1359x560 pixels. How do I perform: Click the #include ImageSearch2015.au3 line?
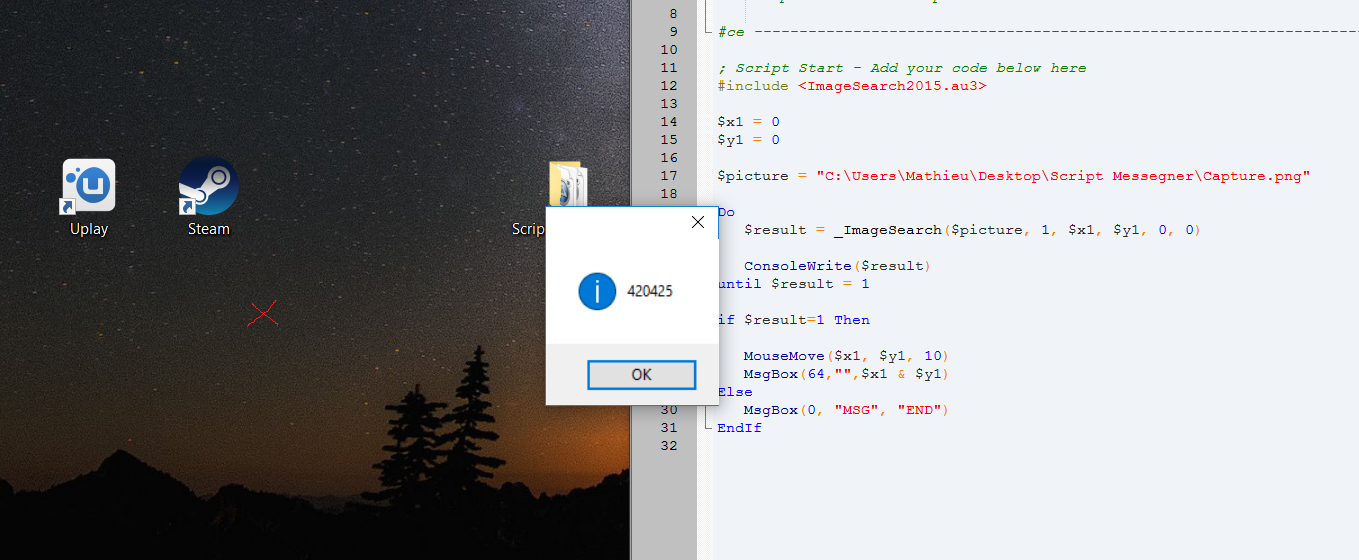[x=852, y=86]
